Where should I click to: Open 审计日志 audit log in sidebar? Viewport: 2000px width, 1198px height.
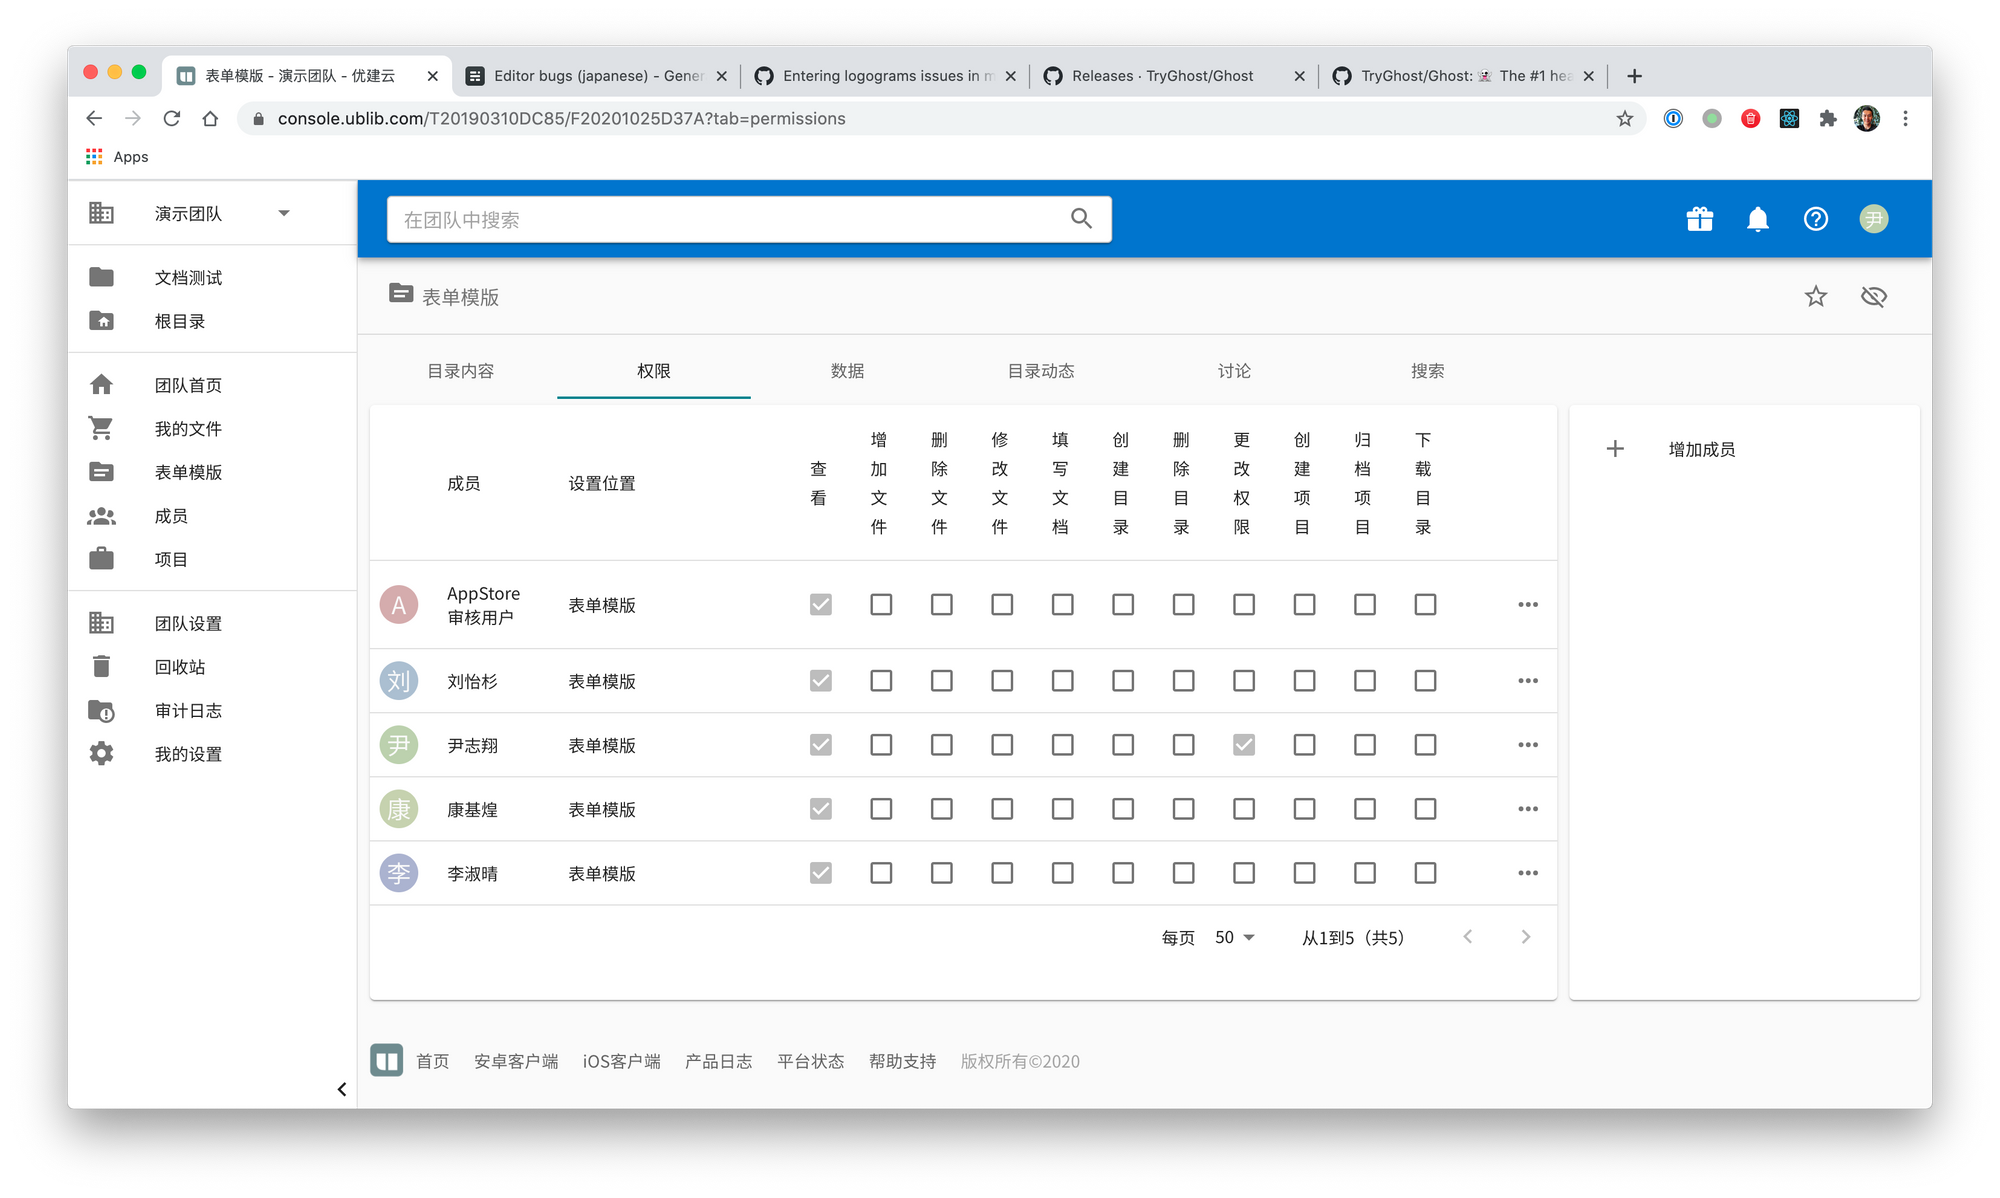coord(188,711)
